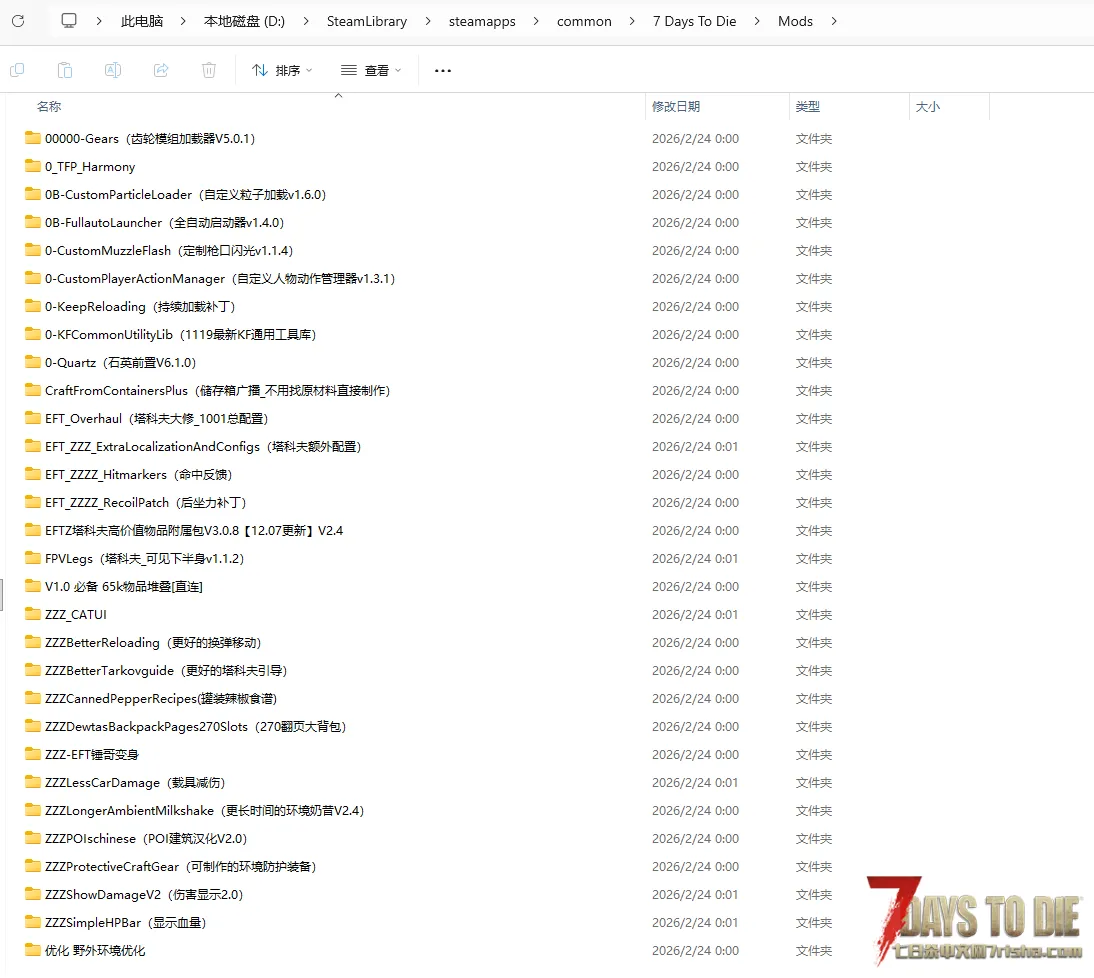
Task: Click the Copy icon in the toolbar
Action: coord(17,70)
